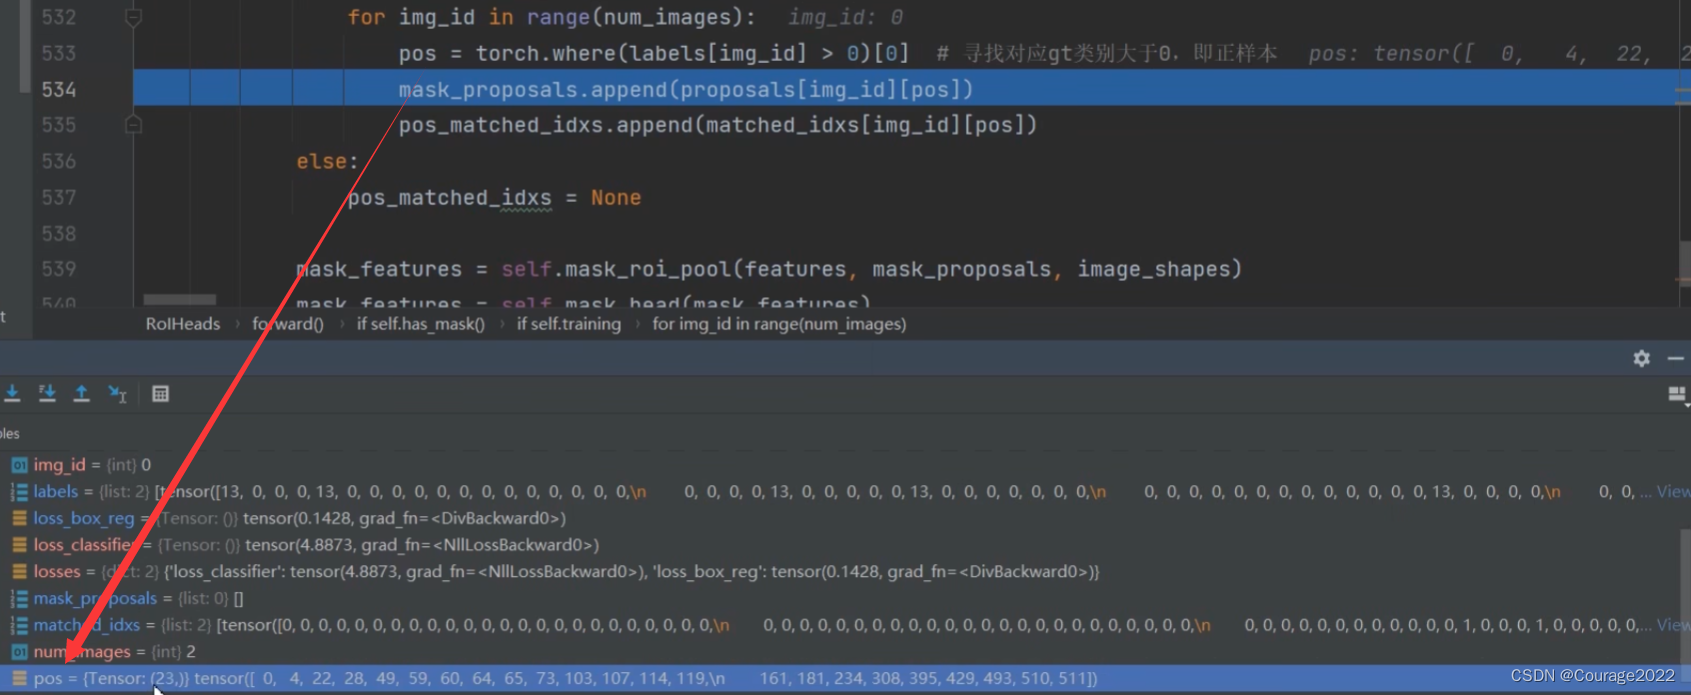Click 'mask_proposals.append' on highlighted line
Viewport: 1691px width, 695px height.
coord(534,90)
